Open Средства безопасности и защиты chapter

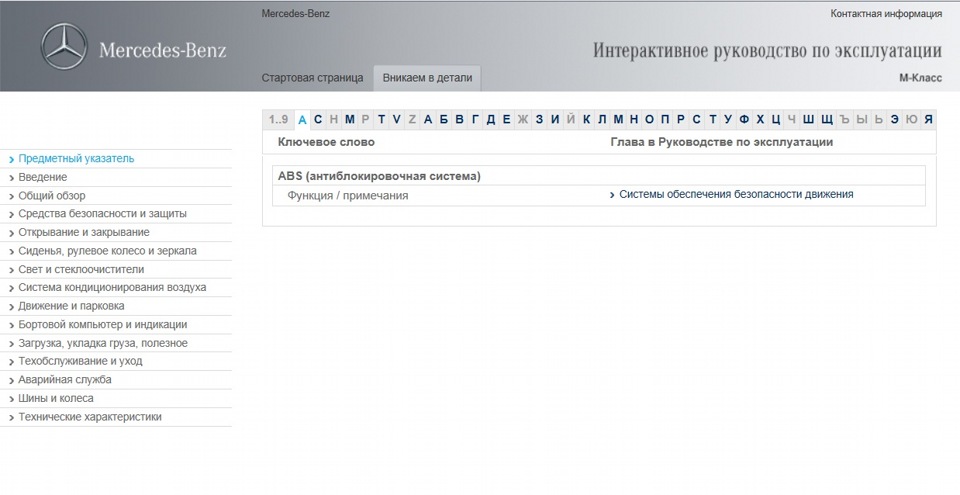(x=102, y=214)
